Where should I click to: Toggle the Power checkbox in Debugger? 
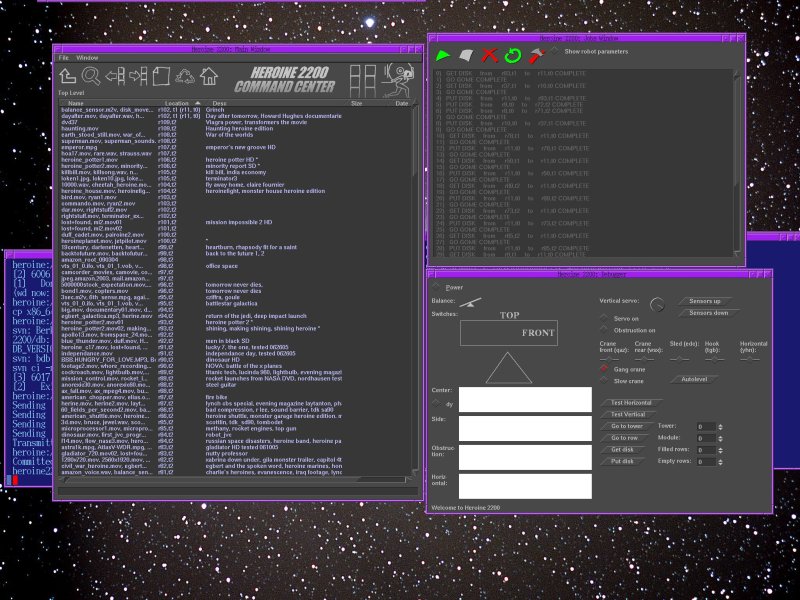click(436, 286)
